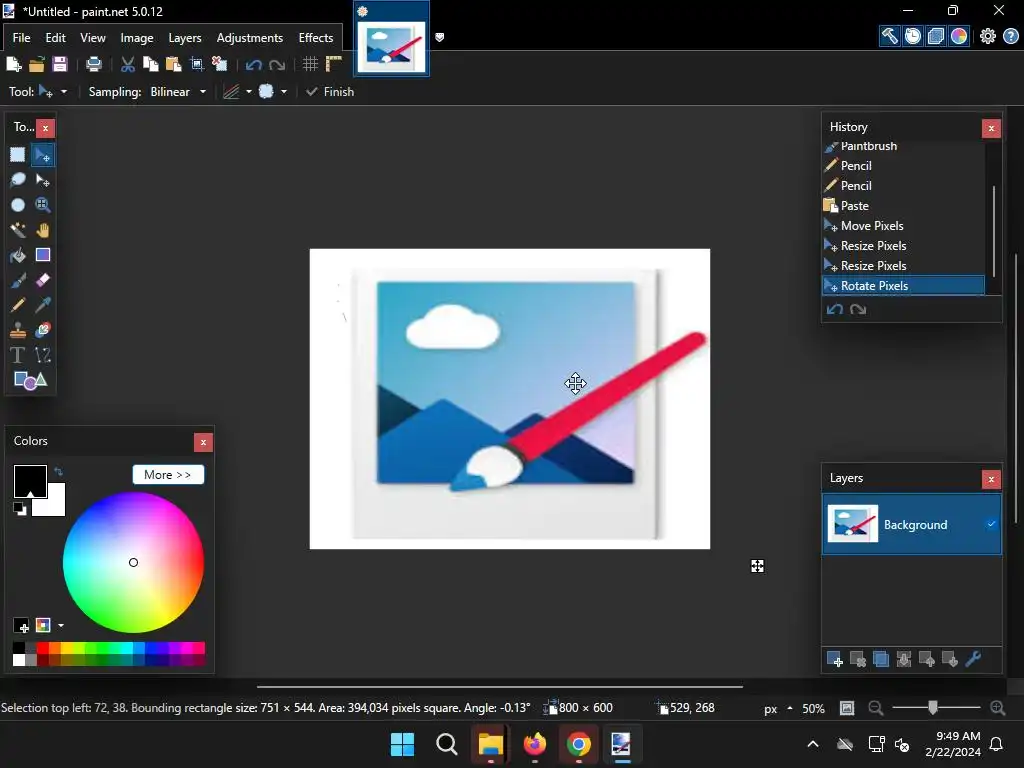Screen dimensions: 1024x768
Task: Open the Sampling Bilinear dropdown
Action: pos(178,91)
